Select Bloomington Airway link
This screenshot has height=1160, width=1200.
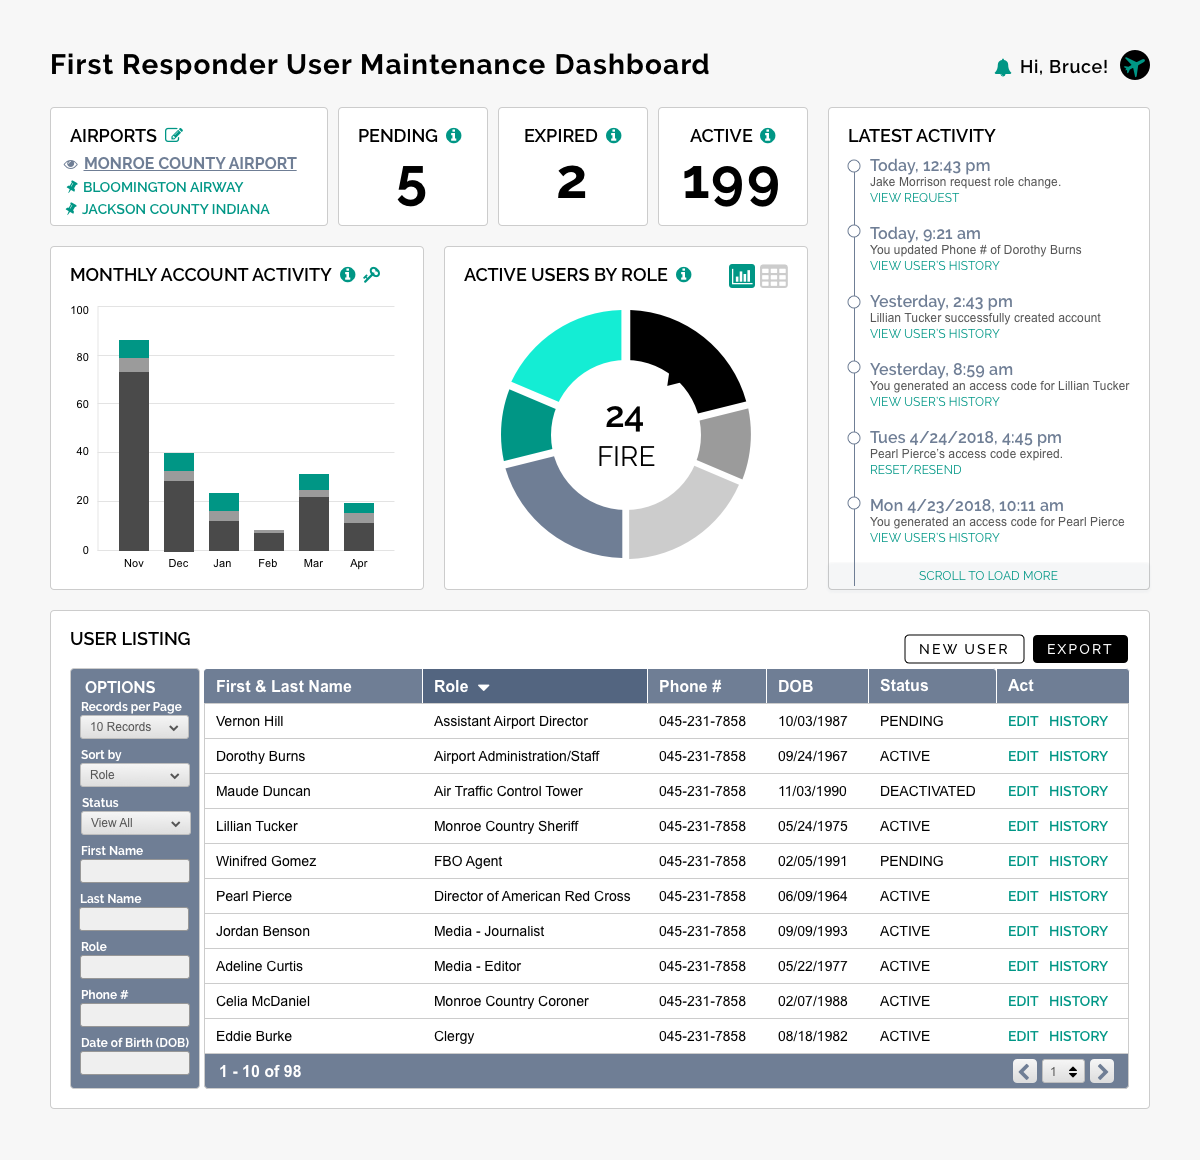[163, 187]
